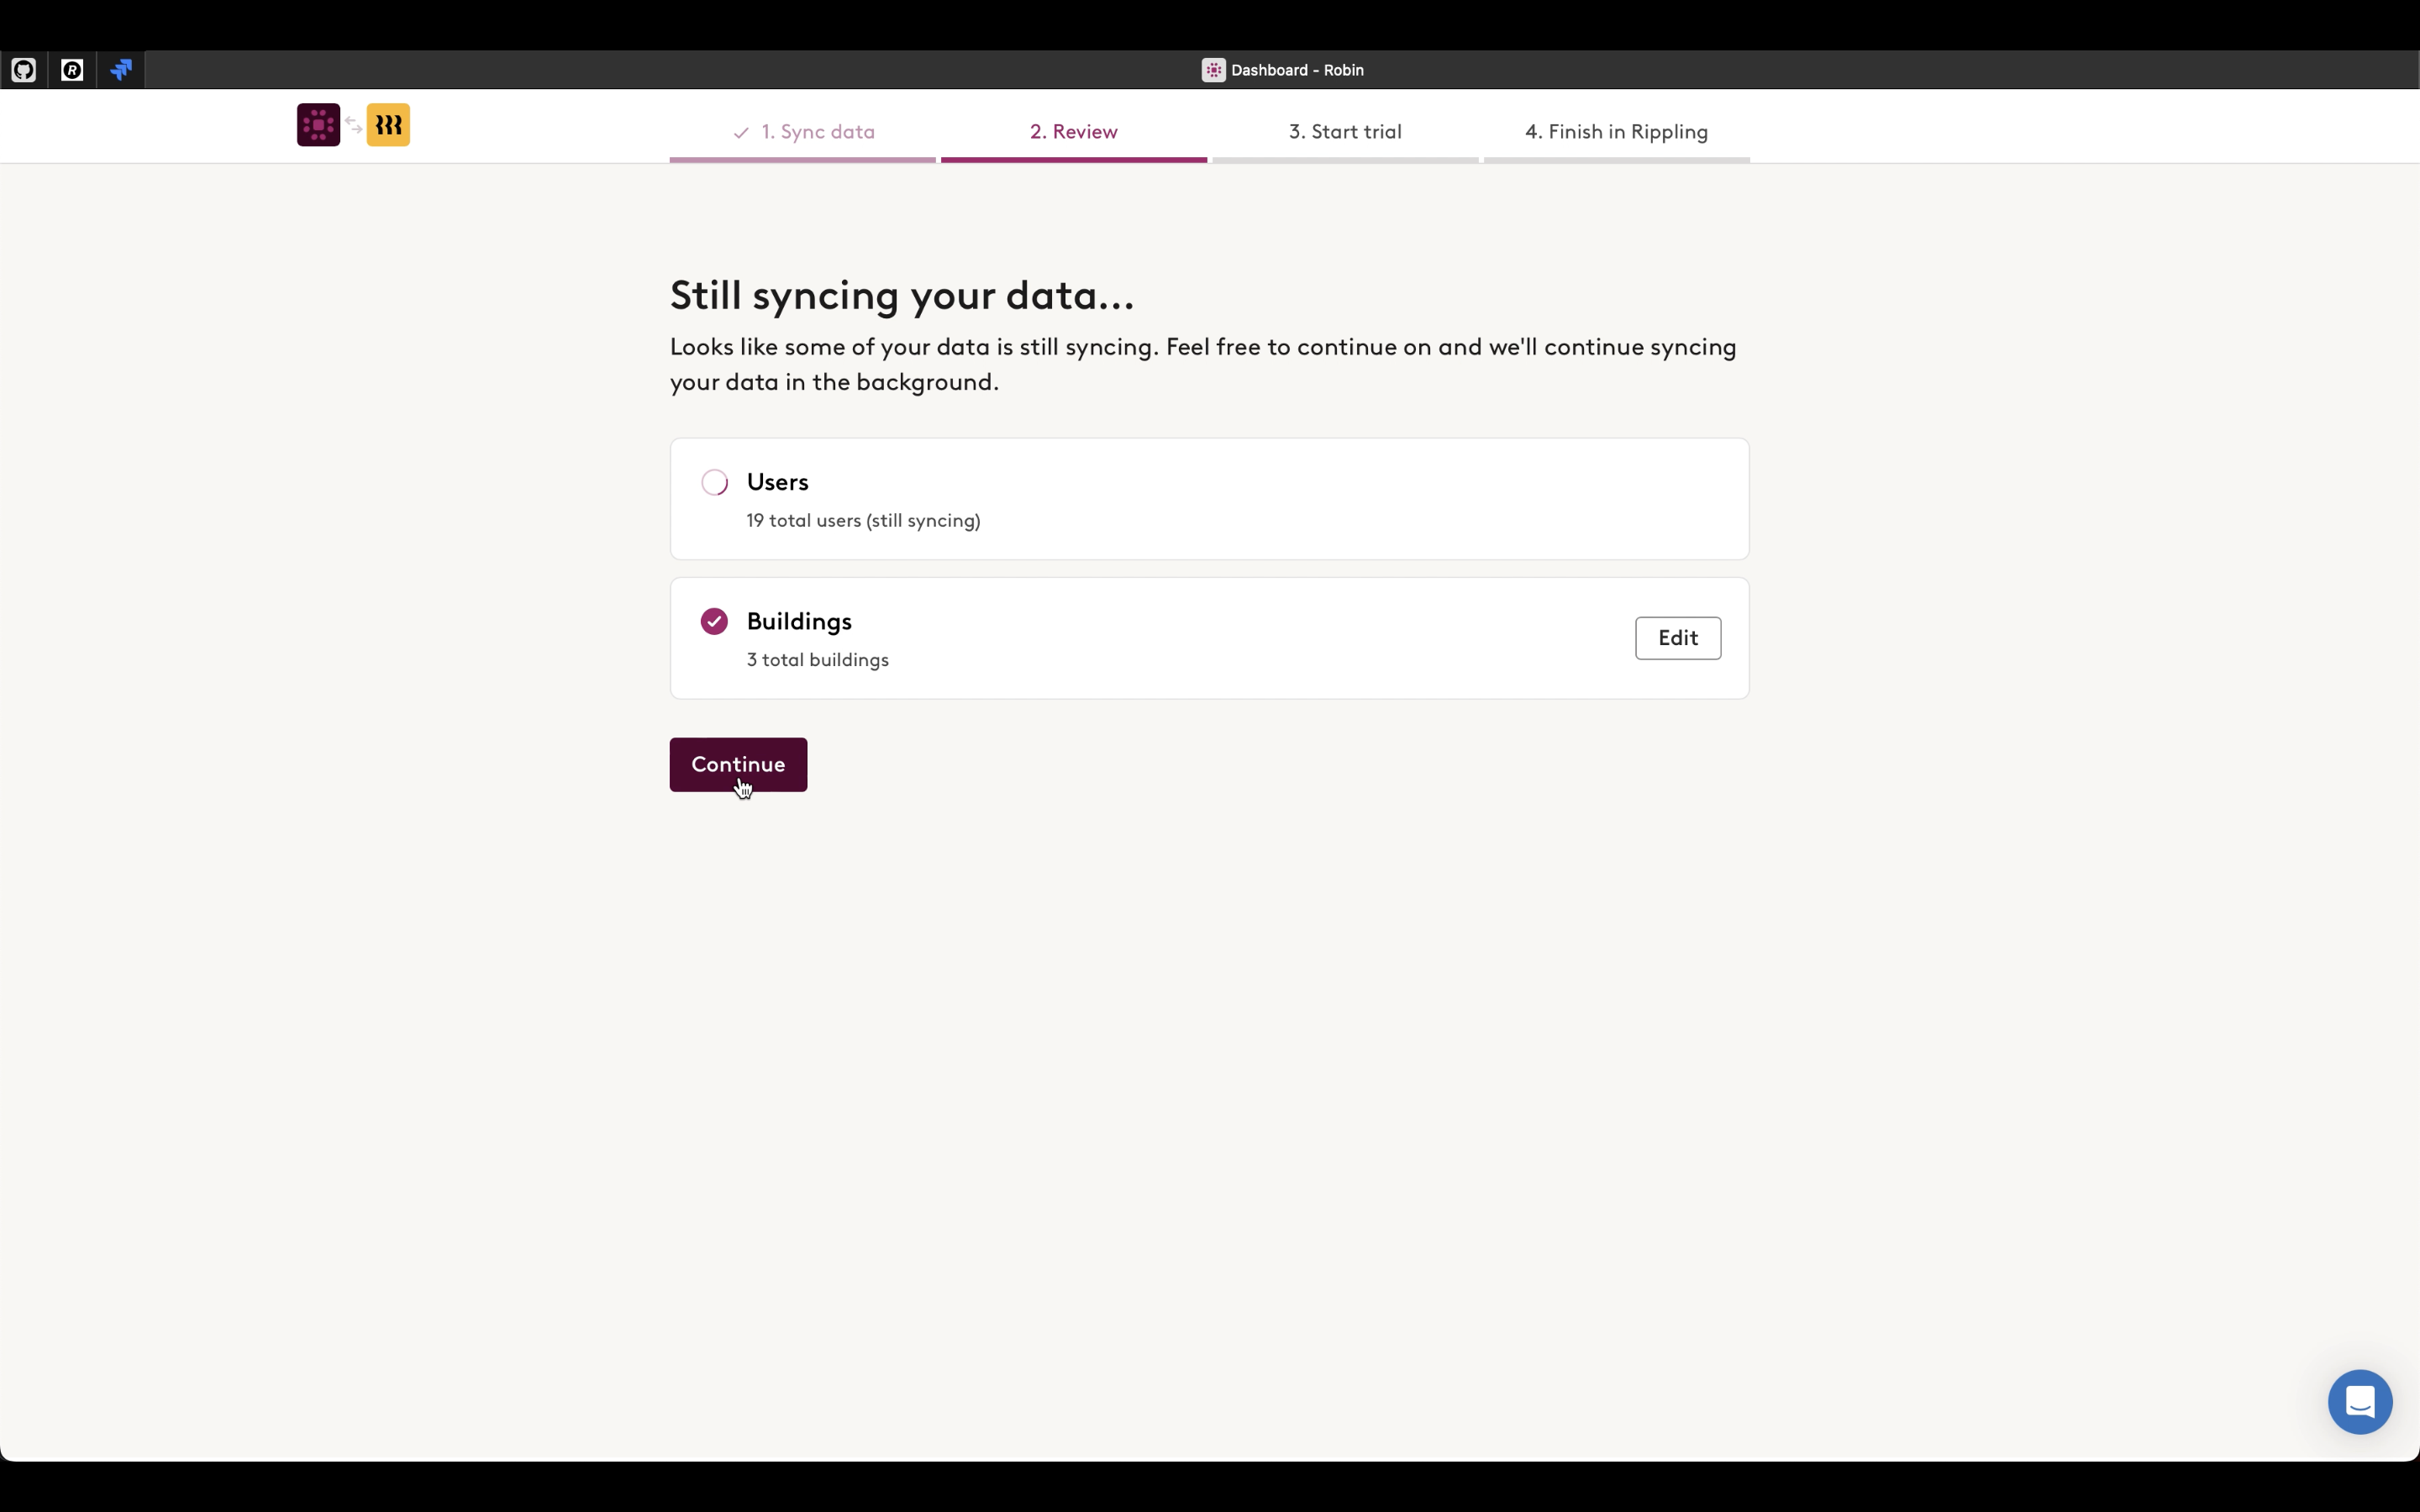The height and width of the screenshot is (1512, 2420).
Task: Click the checkmark beside Sync data step
Action: click(741, 133)
